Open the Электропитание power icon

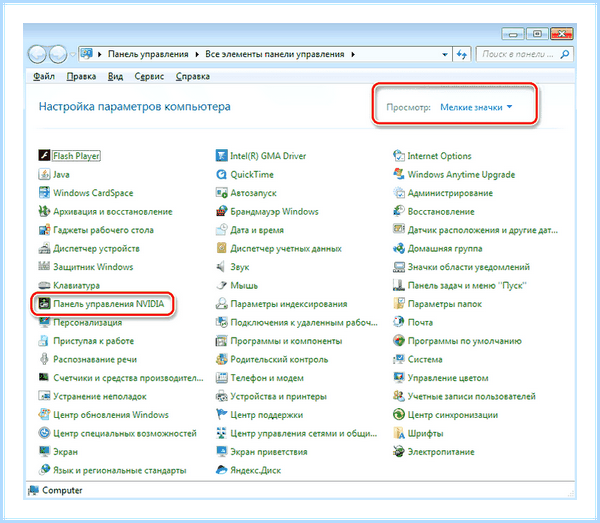(399, 452)
